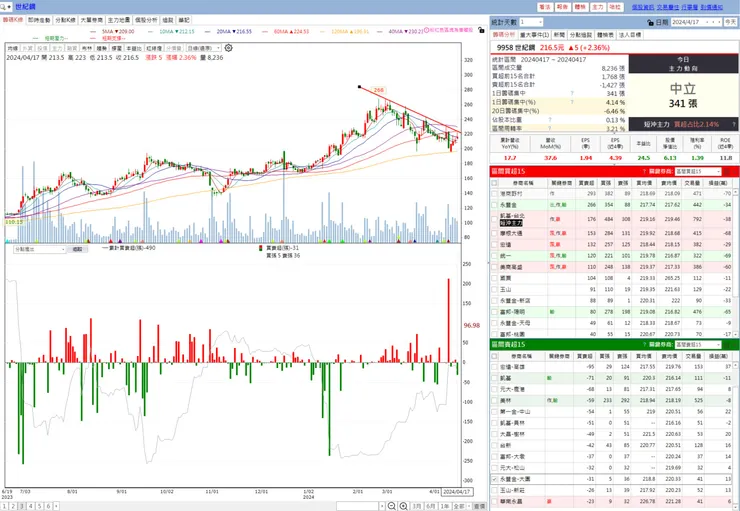Go to chart page 4
This screenshot has width=740, height=511.
click(x=31, y=506)
